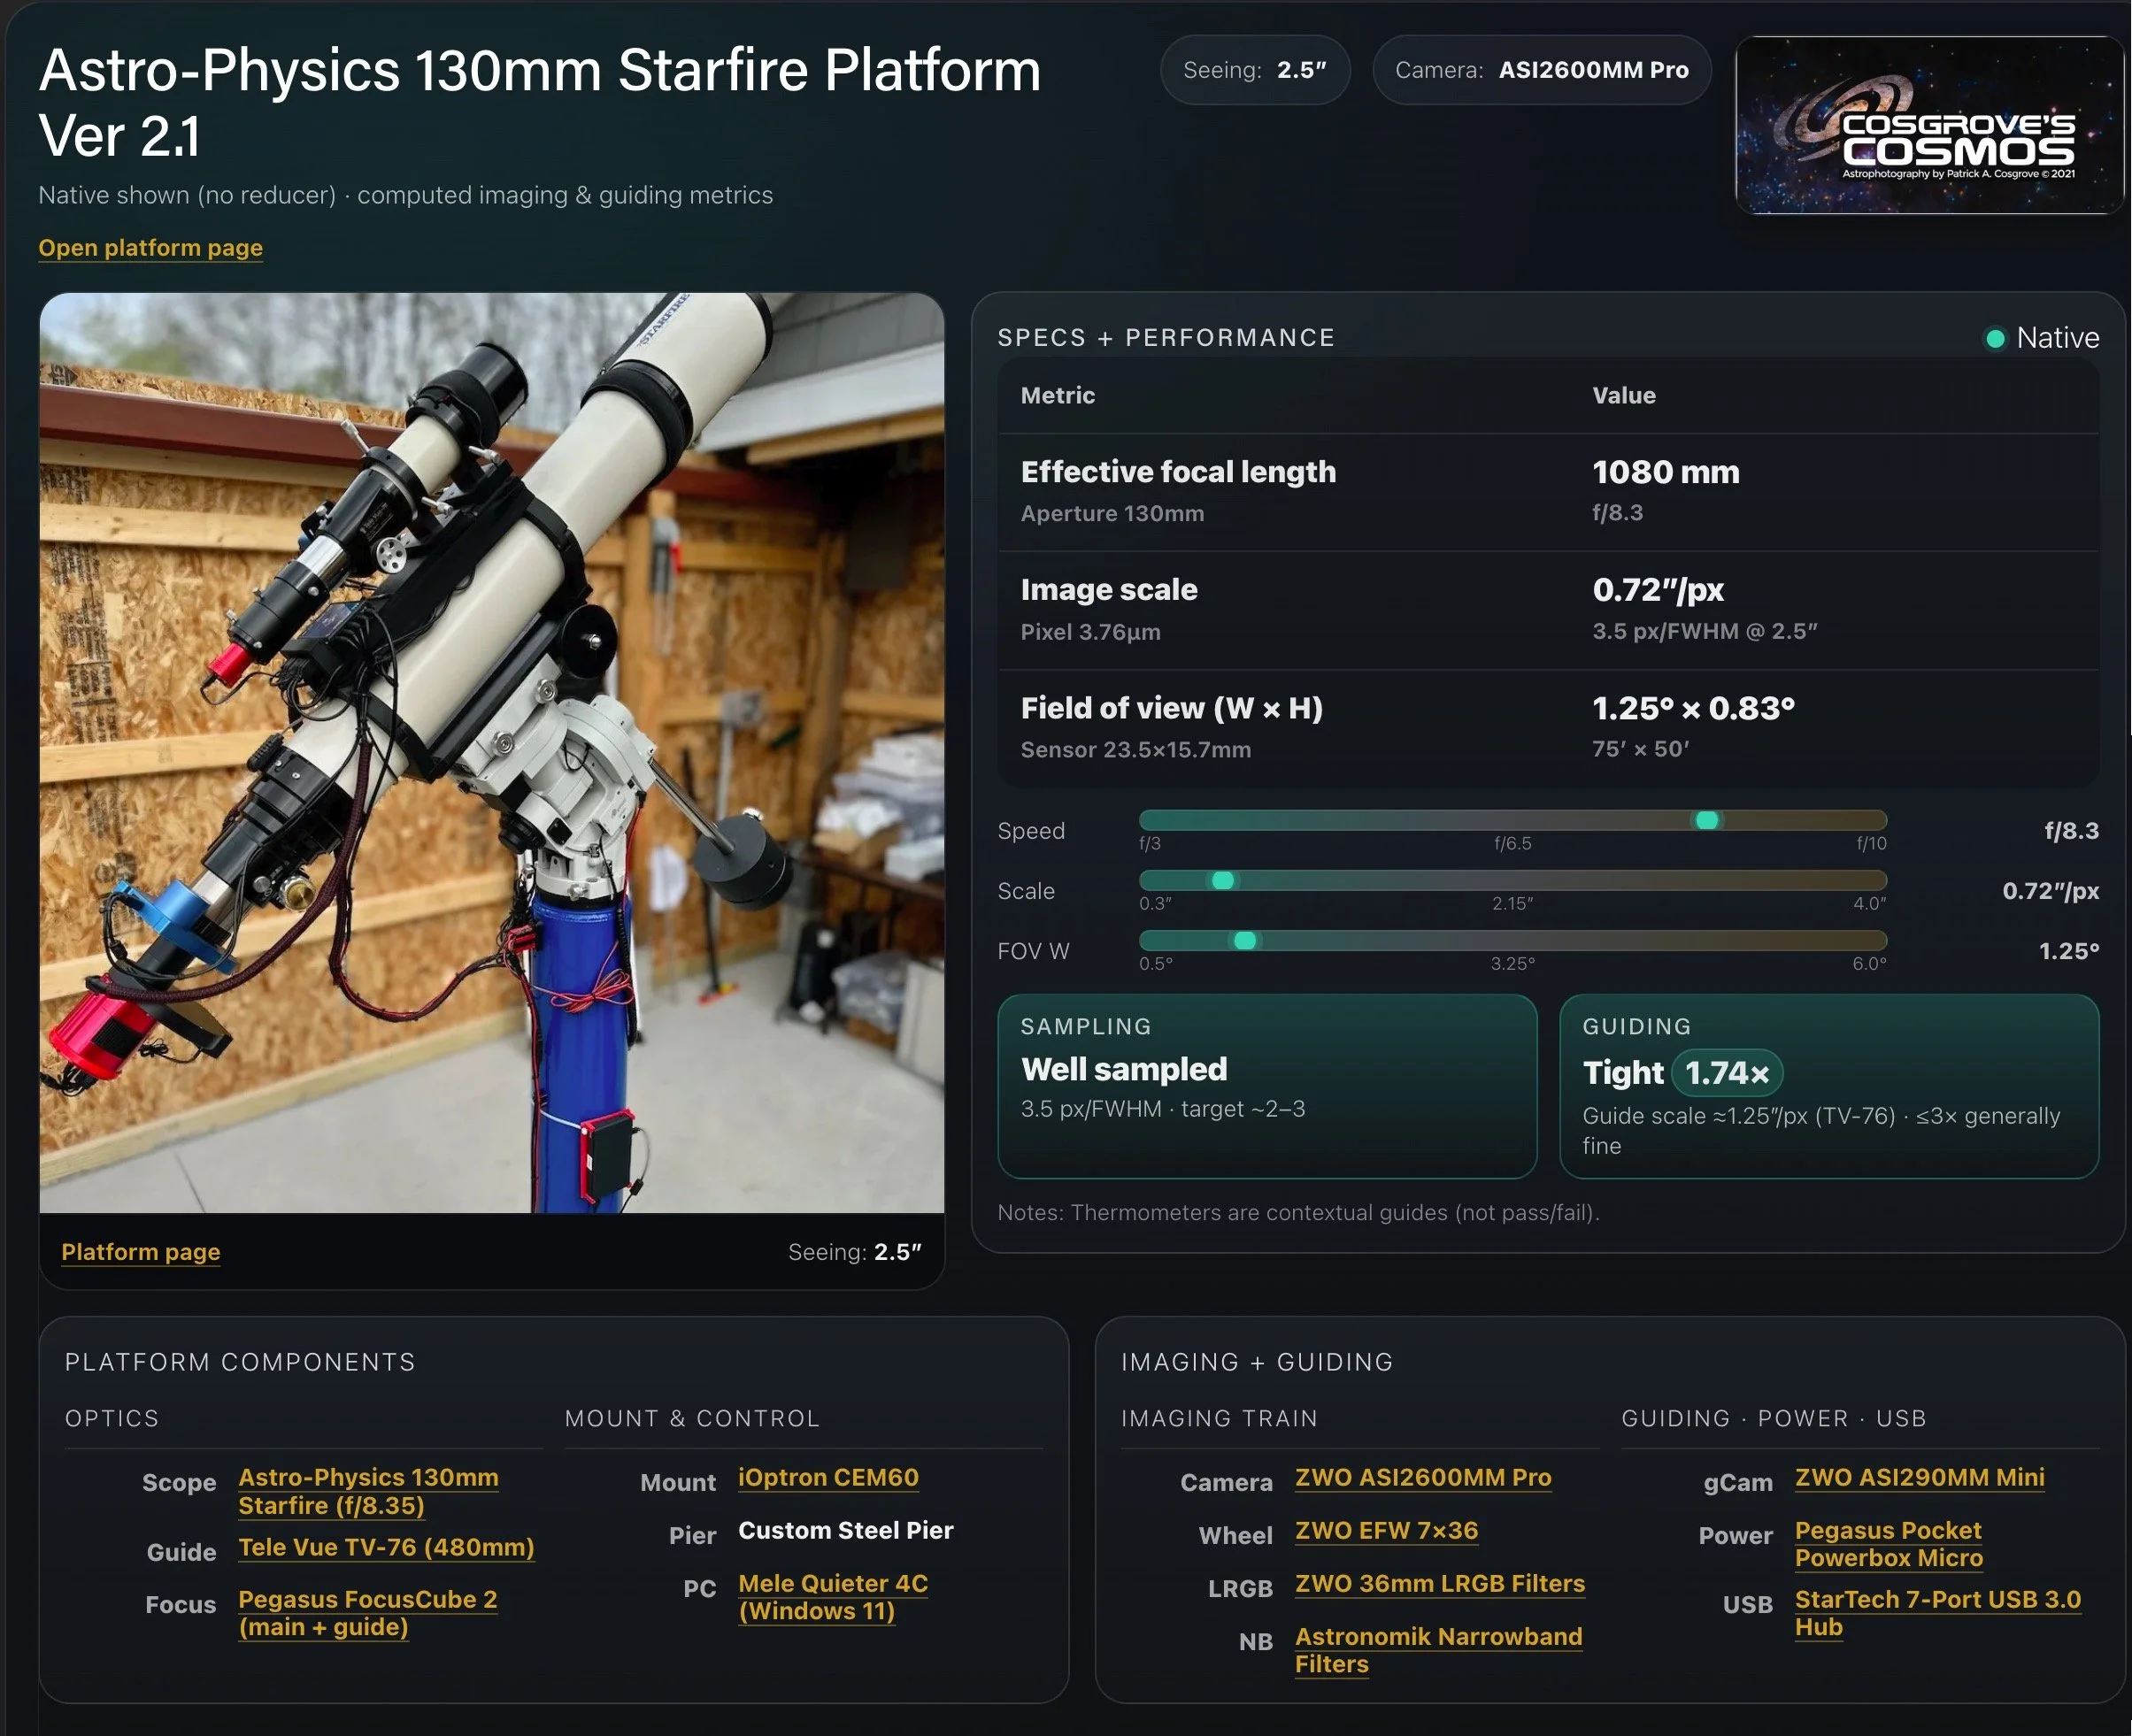Click Platform page link below telescope photo
The height and width of the screenshot is (1736, 2132).
[x=140, y=1251]
